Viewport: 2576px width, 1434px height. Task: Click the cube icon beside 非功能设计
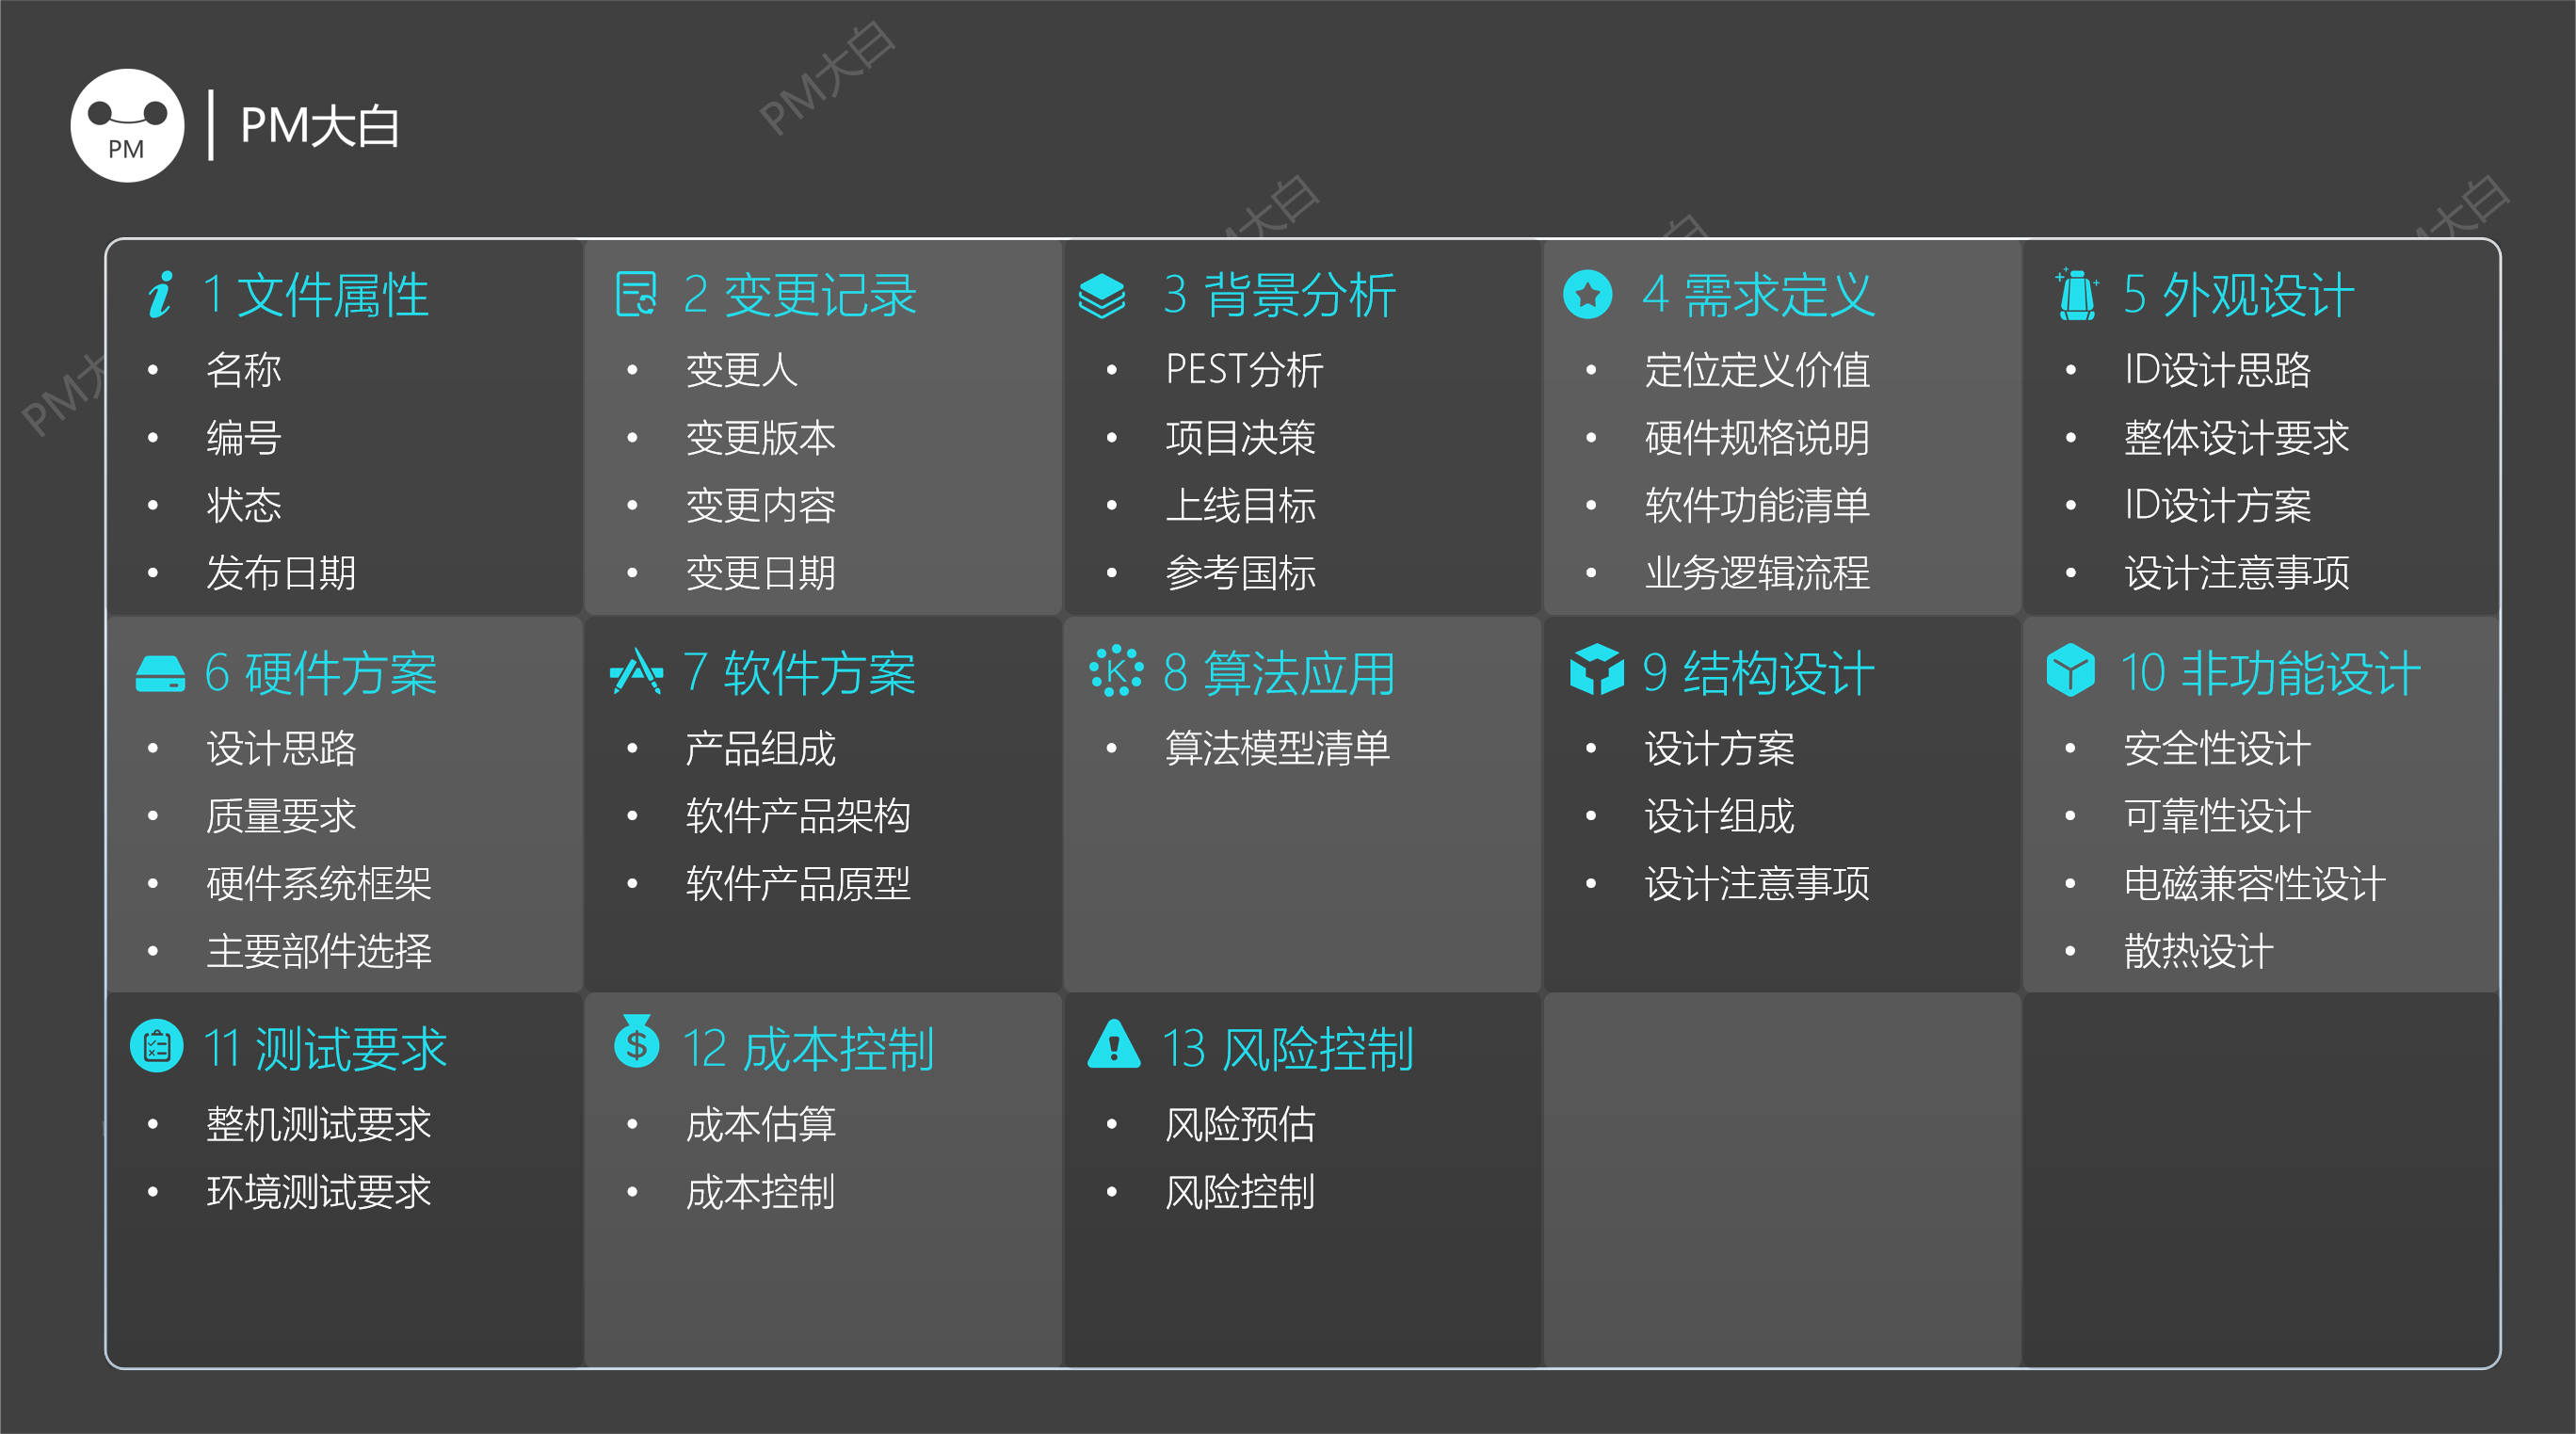(x=2070, y=669)
